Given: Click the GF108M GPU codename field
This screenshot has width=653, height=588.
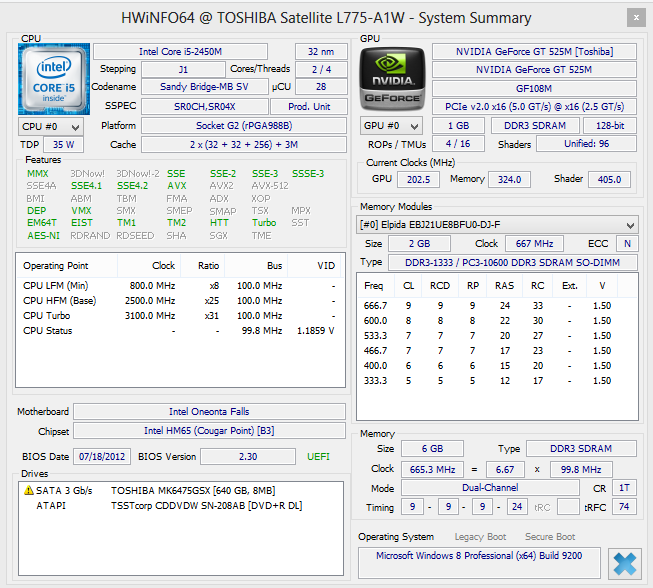Looking at the screenshot, I should click(534, 88).
